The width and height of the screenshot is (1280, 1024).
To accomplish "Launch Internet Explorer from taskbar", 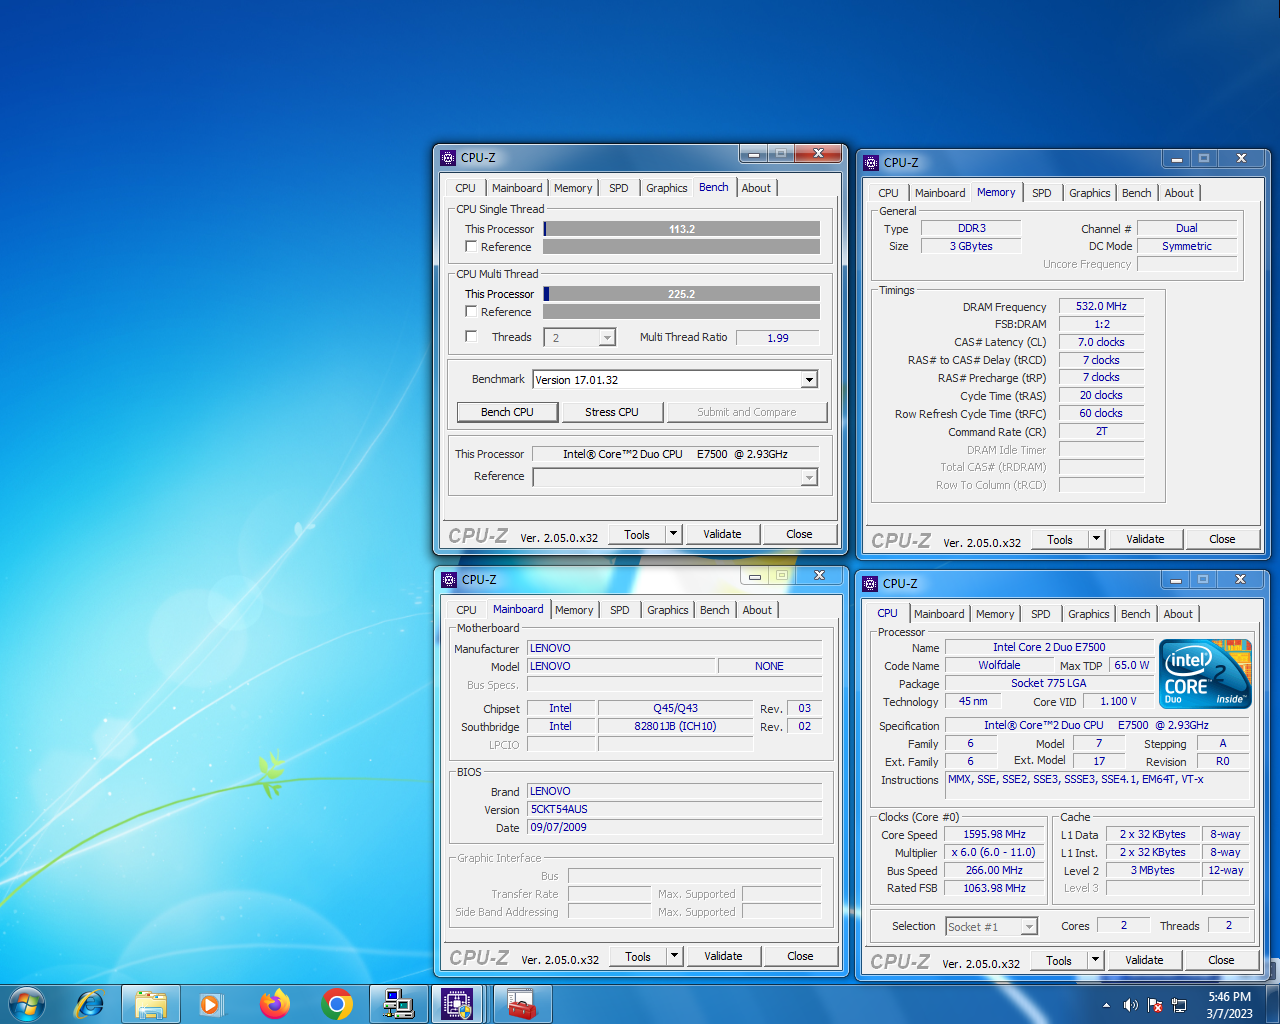I will 90,1004.
